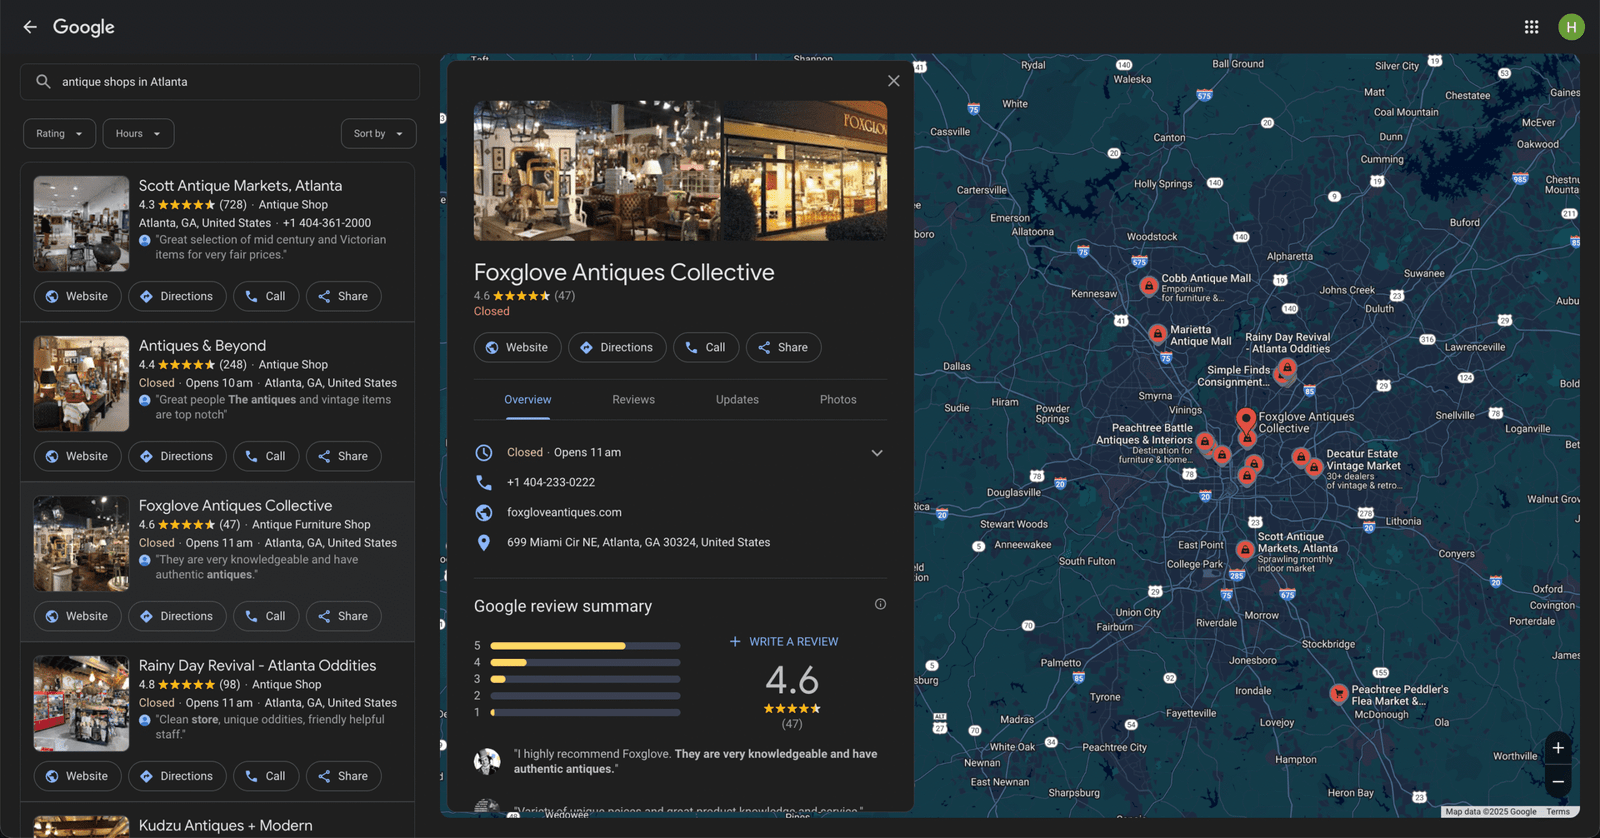Open Antiques & Beyond thumbnail
1600x838 pixels.
81,384
